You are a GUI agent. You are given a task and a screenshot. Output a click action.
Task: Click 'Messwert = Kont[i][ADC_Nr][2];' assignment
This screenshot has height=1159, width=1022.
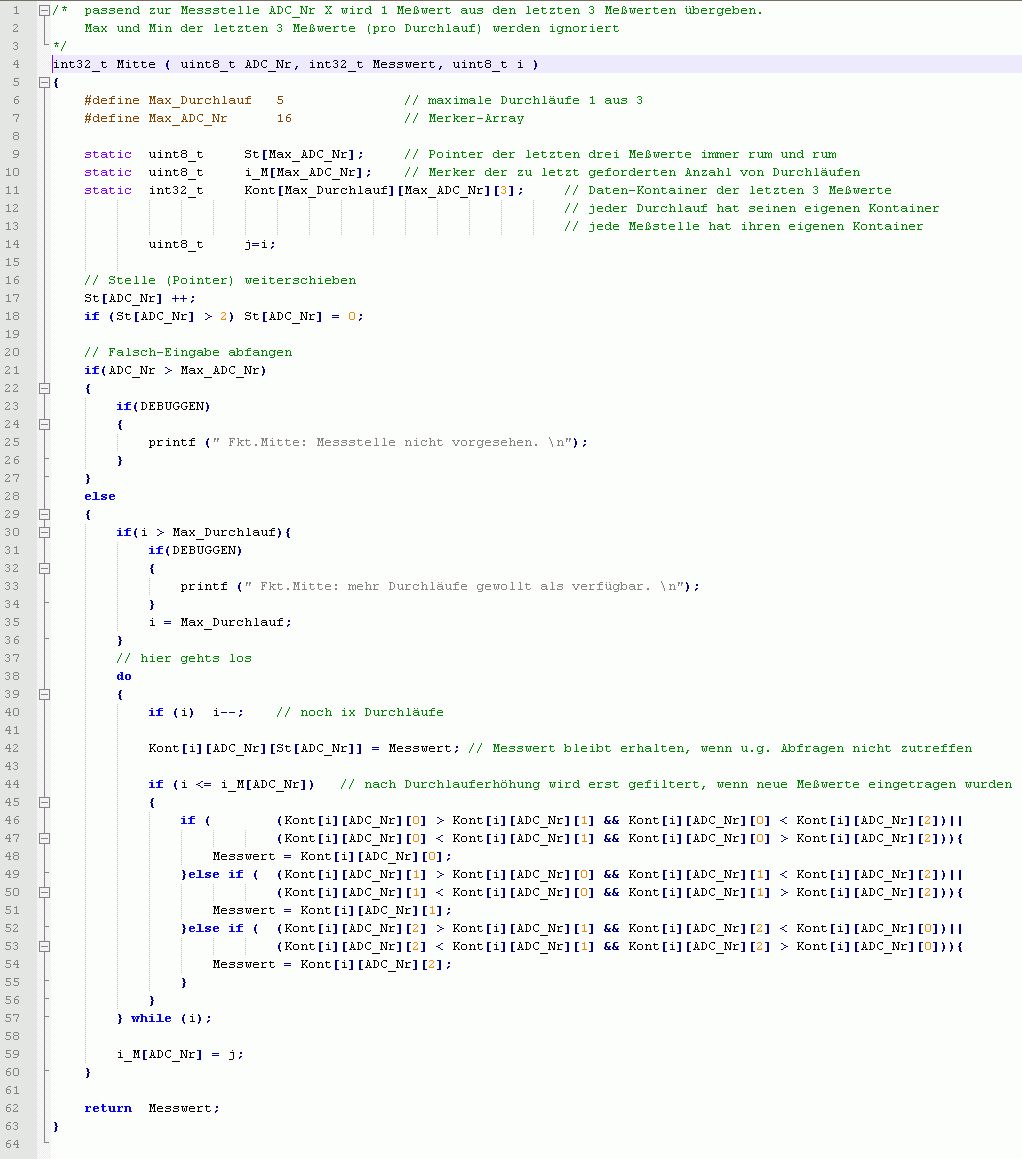click(332, 965)
